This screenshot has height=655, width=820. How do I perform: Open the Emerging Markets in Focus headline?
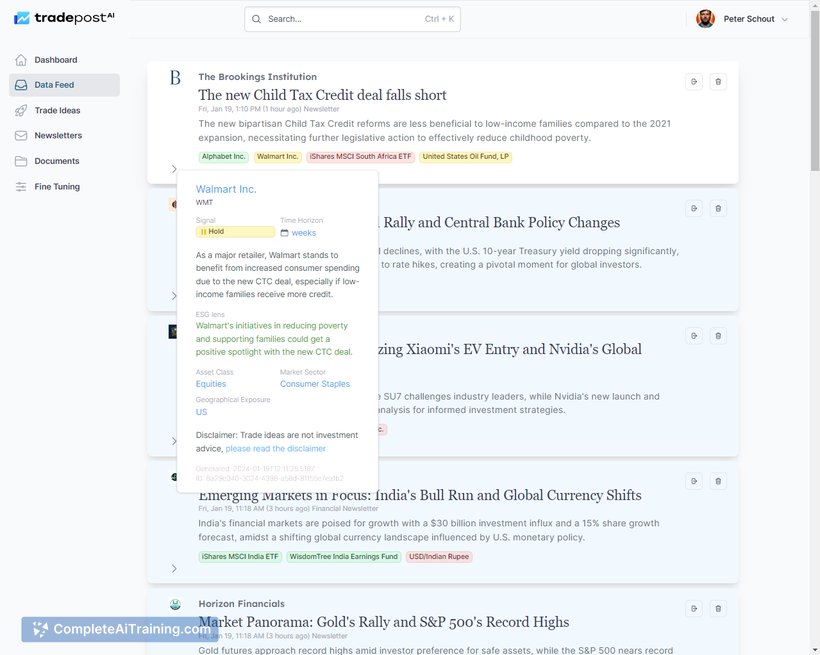(420, 495)
